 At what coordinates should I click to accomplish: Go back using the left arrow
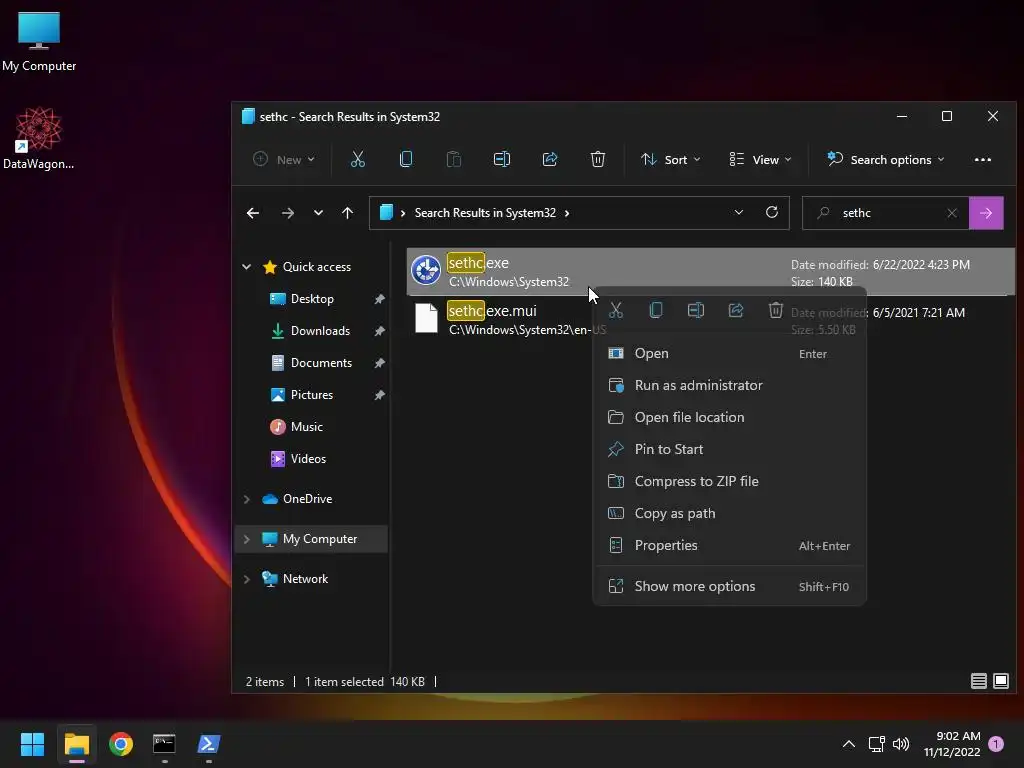click(x=253, y=213)
